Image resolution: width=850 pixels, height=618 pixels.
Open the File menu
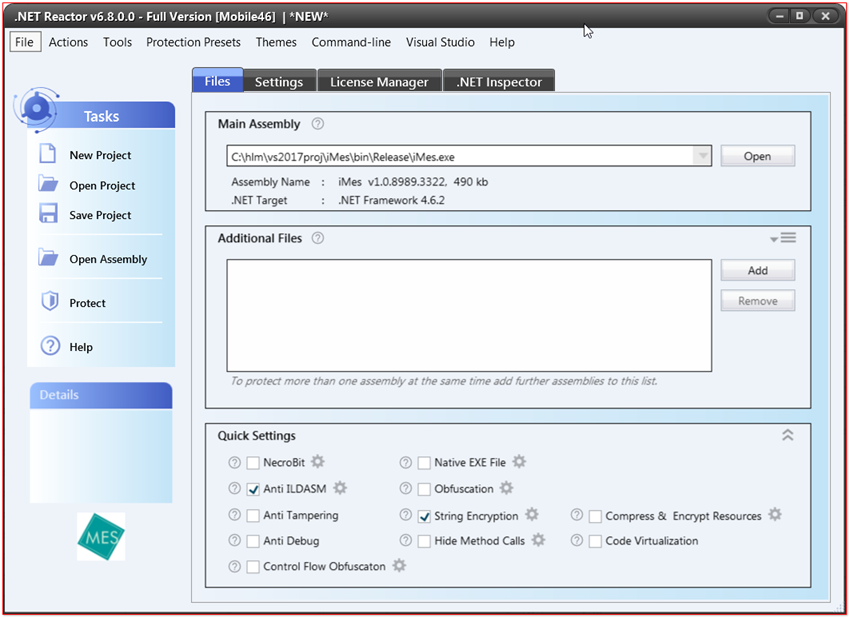(x=24, y=42)
